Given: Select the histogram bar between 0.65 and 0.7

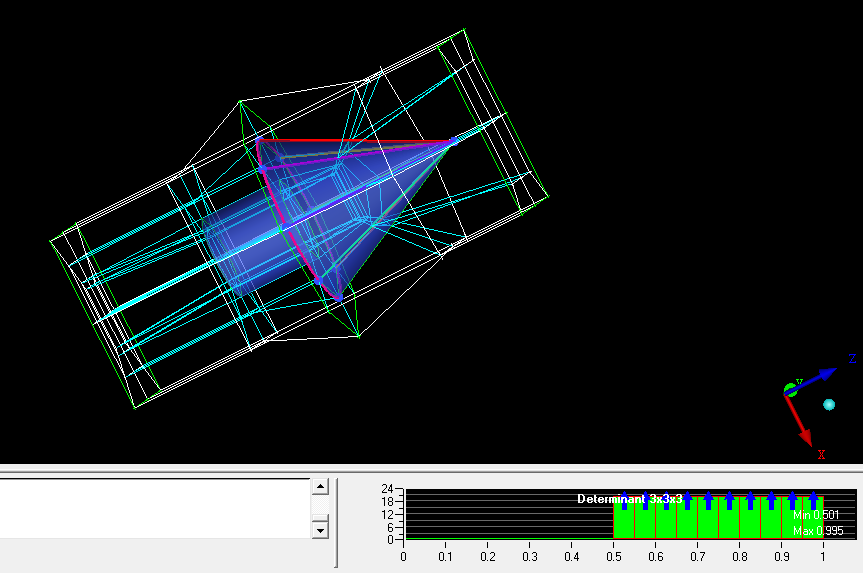Looking at the screenshot, I should (x=687, y=522).
